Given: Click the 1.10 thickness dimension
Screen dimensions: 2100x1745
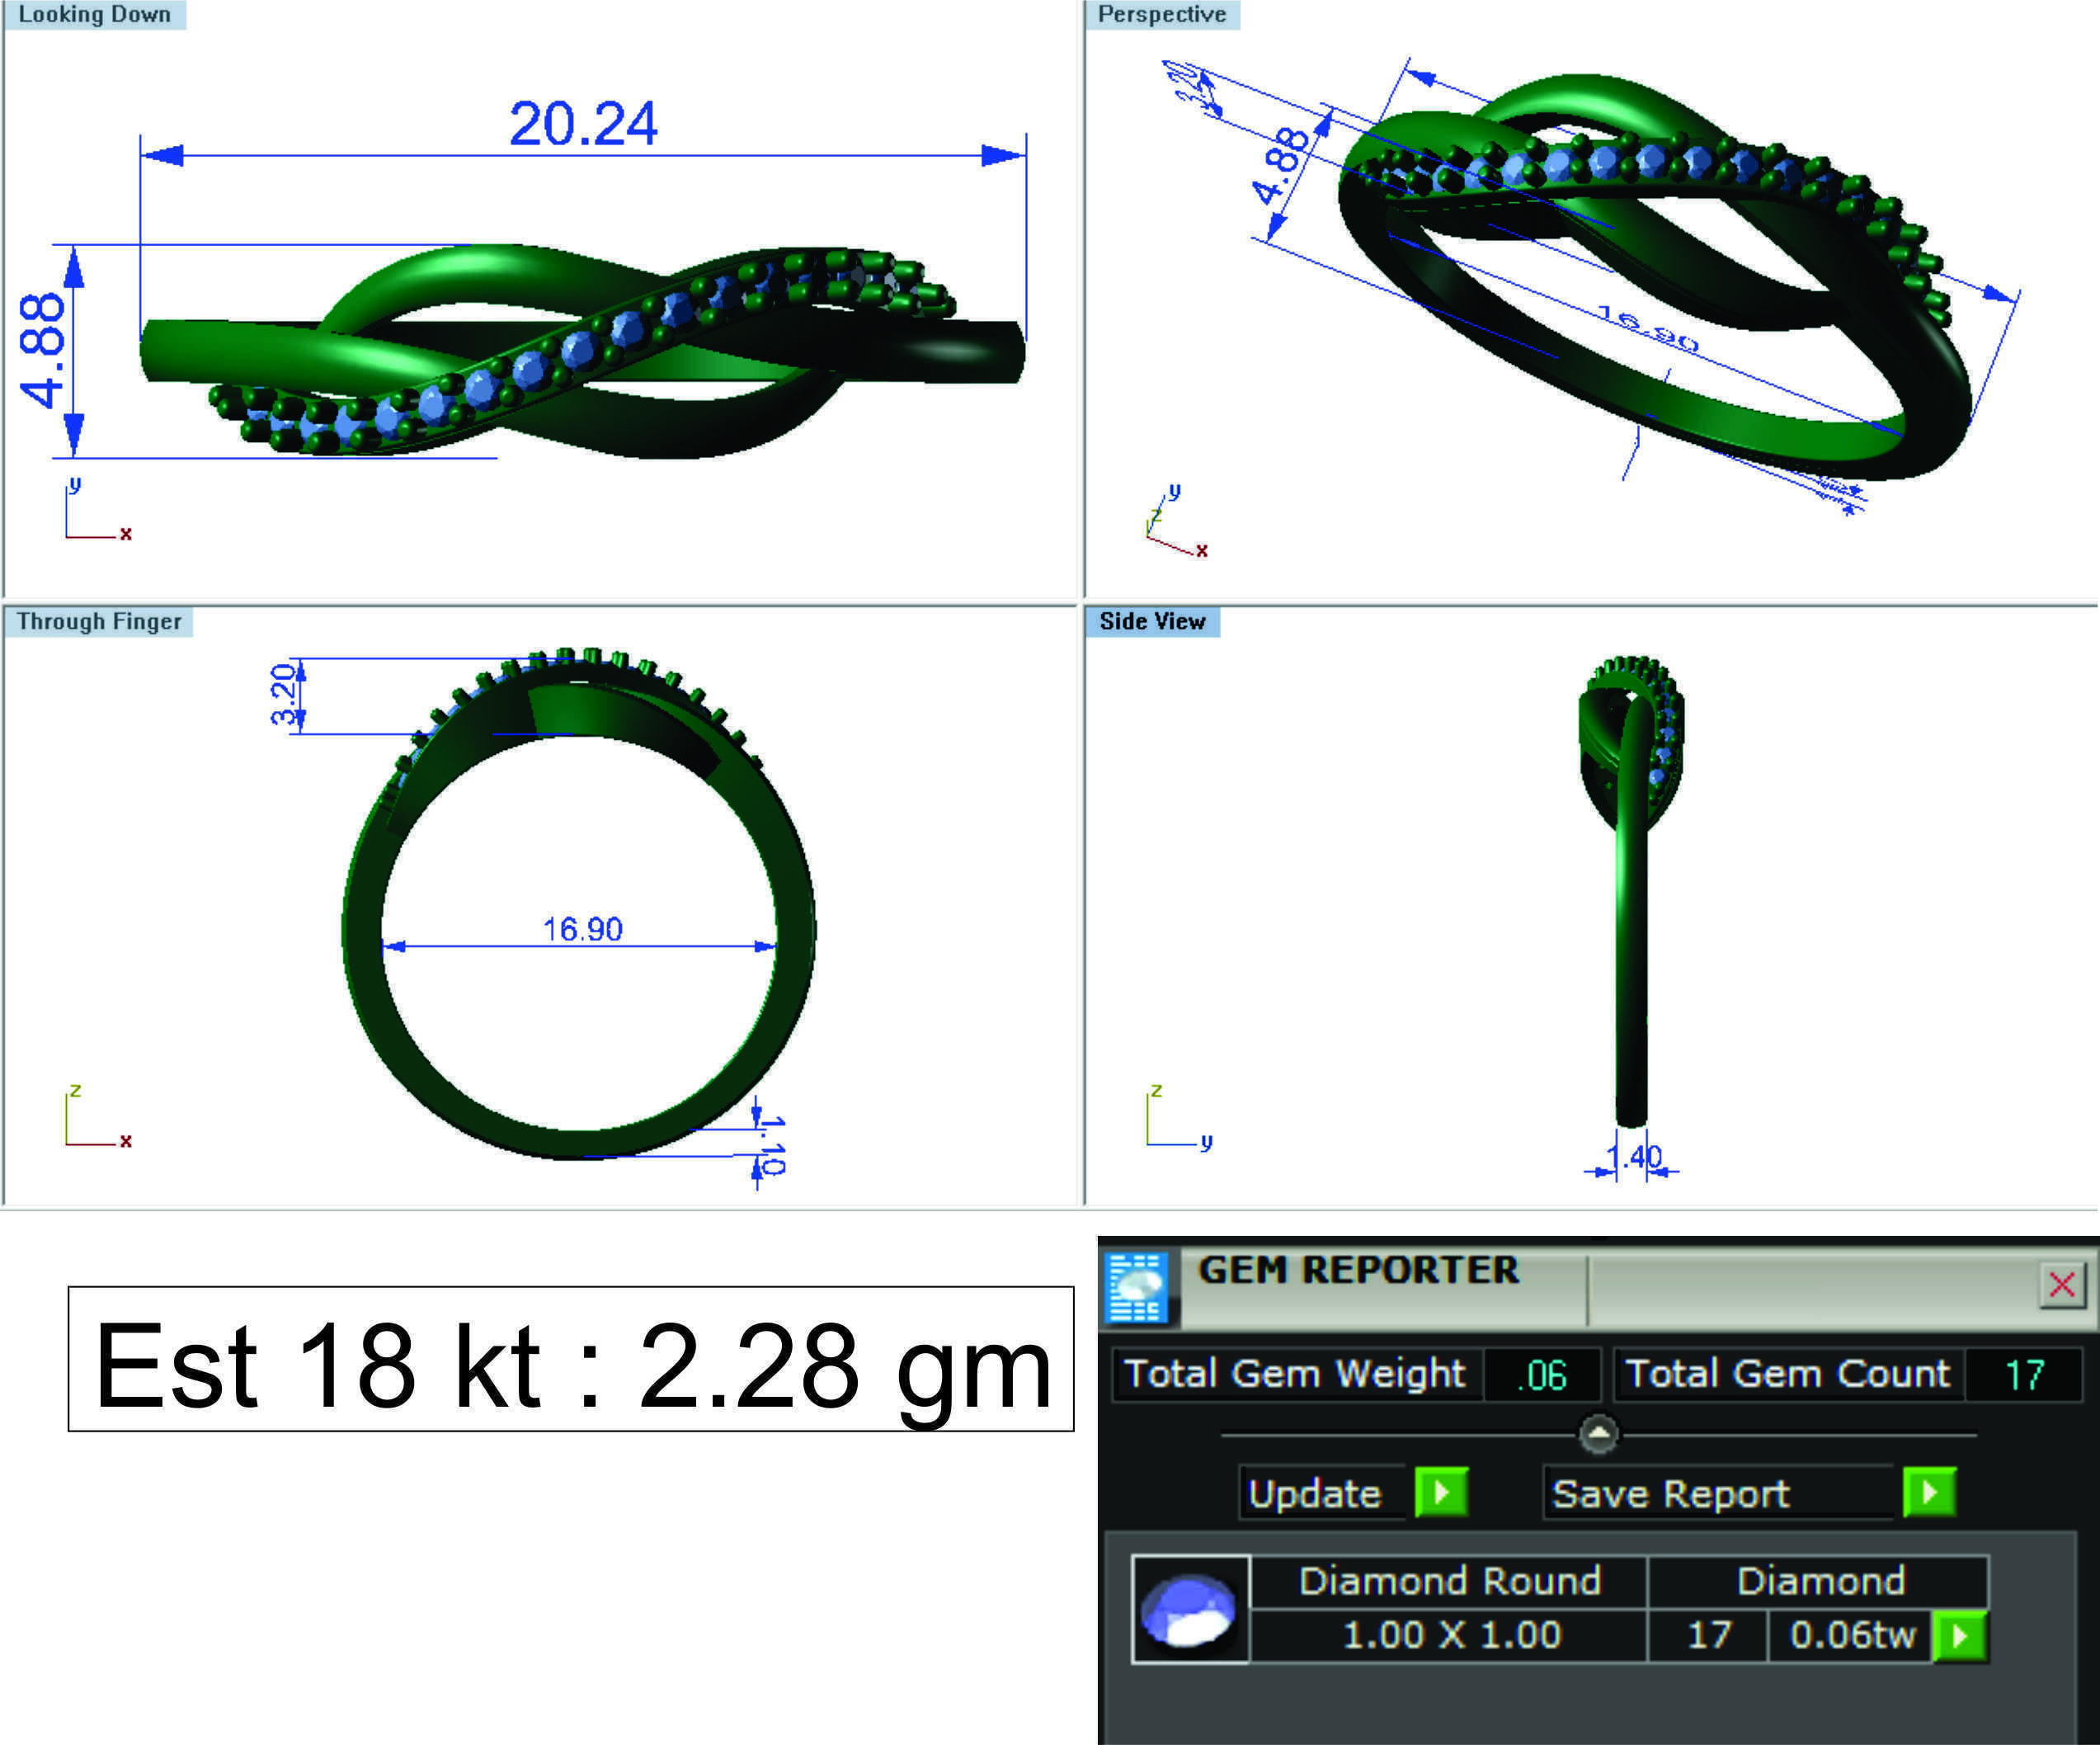Looking at the screenshot, I should [772, 1147].
